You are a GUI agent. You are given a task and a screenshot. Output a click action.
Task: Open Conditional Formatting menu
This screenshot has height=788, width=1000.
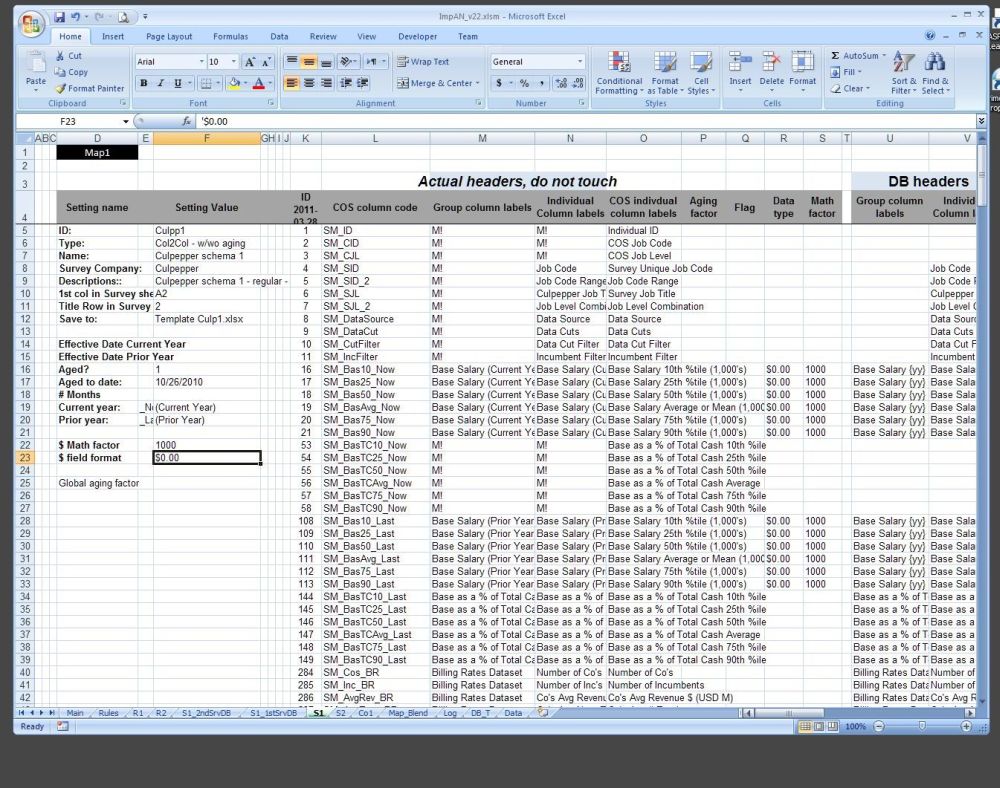(619, 72)
